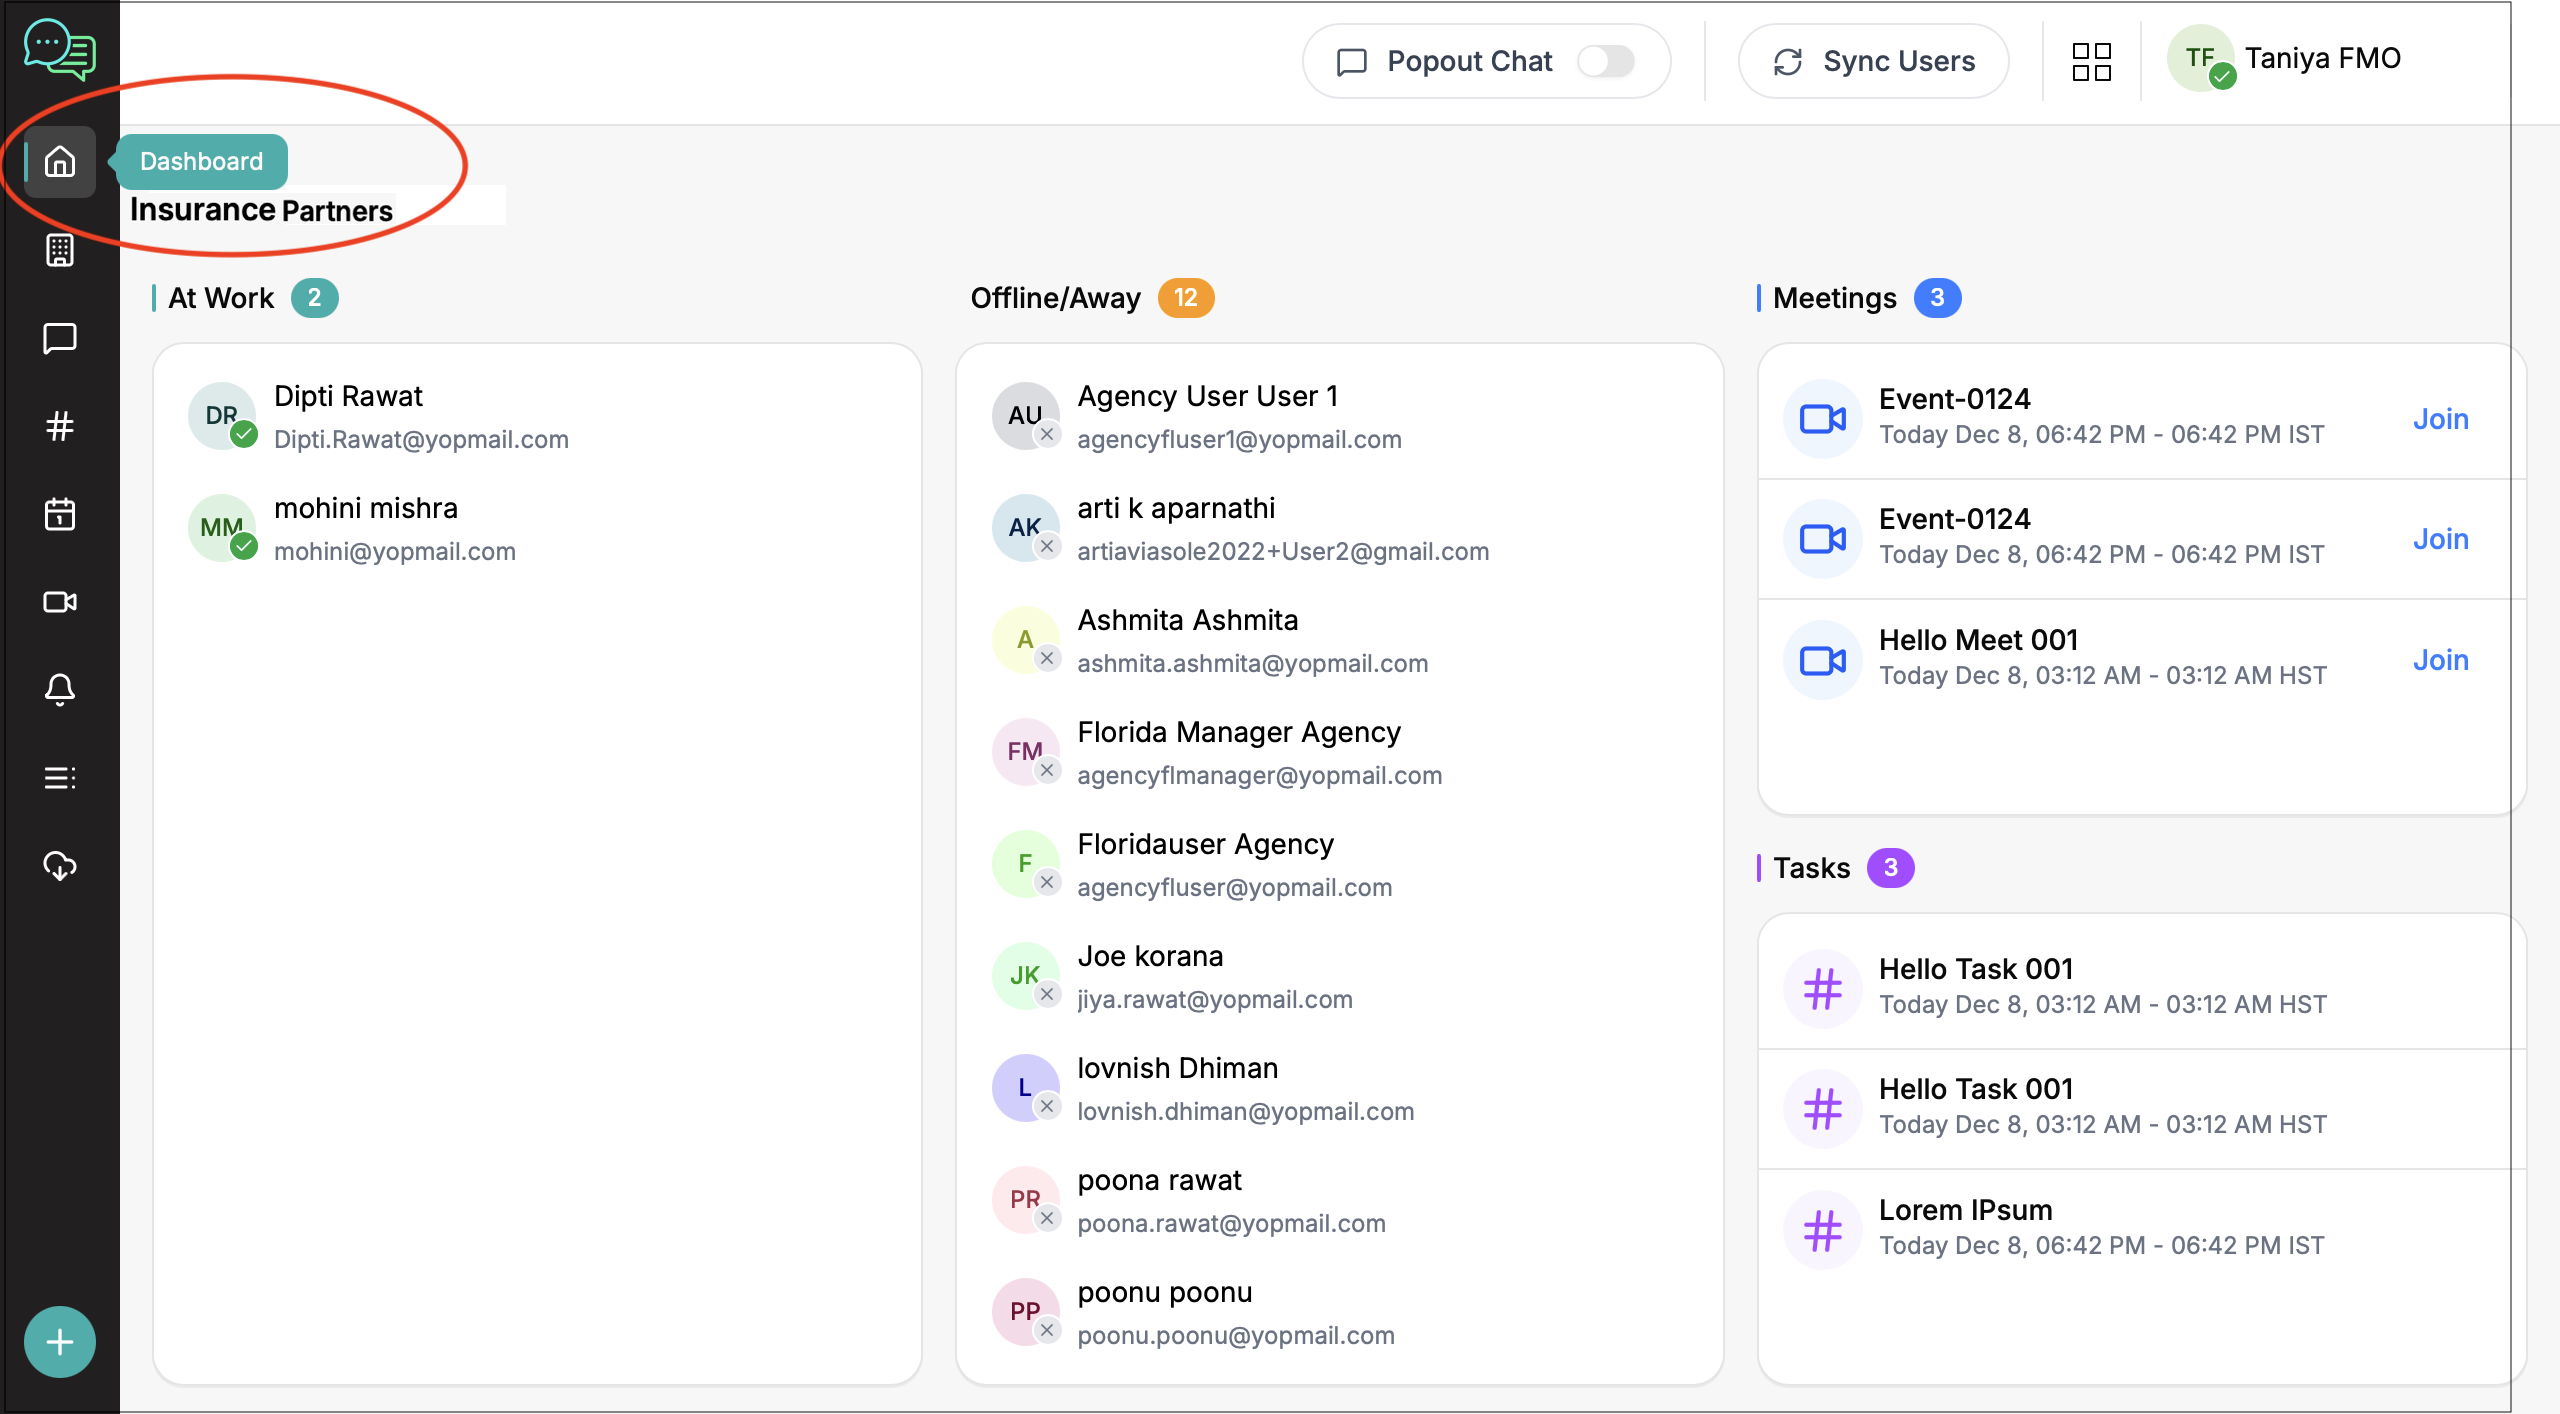
Task: Join the first Event-0124 meeting
Action: 2440,418
